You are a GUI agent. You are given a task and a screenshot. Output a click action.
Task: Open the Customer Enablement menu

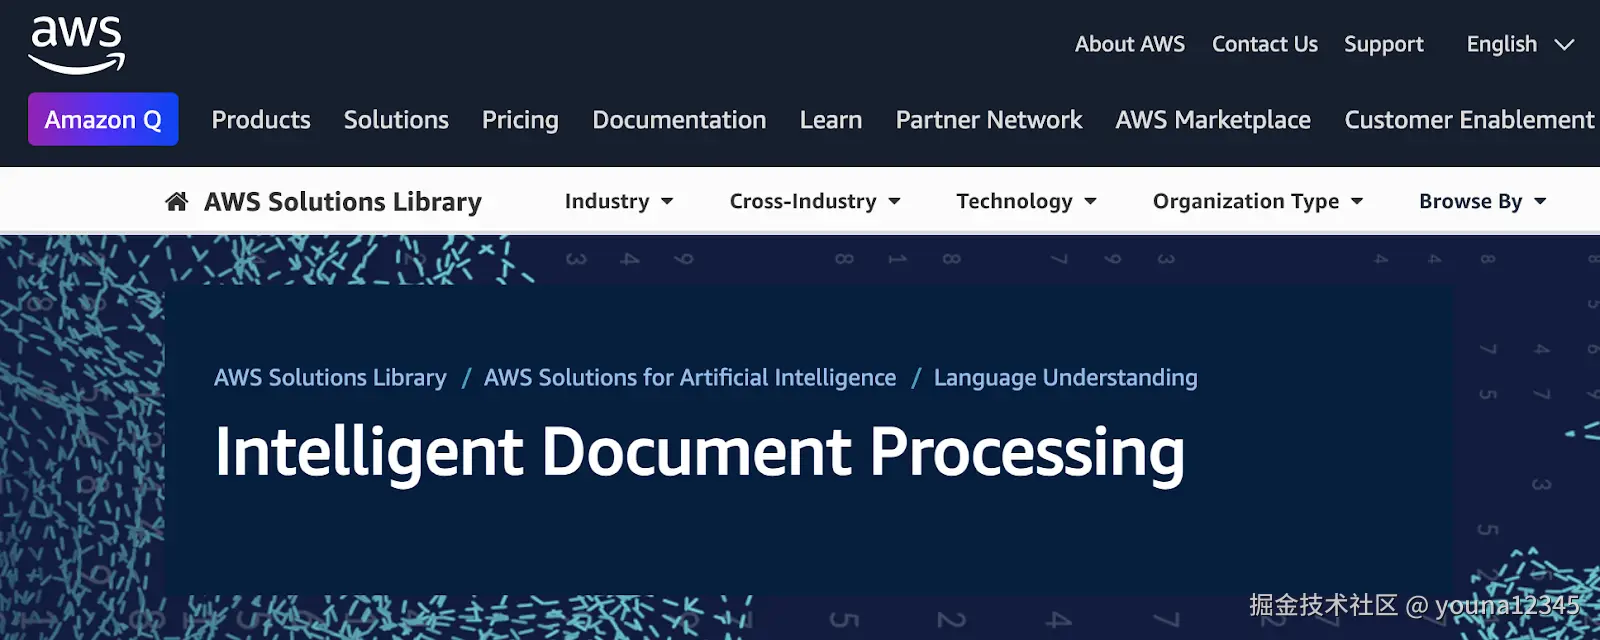1469,120
